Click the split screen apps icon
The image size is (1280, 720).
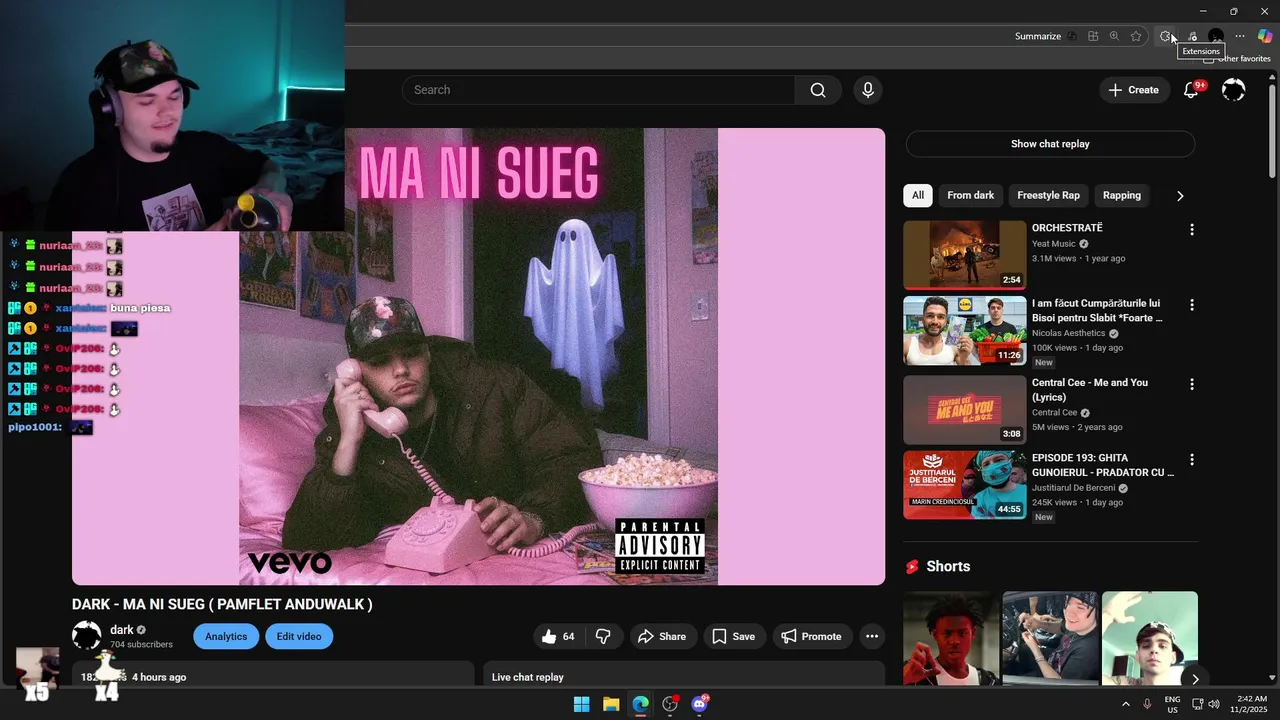coord(1093,36)
